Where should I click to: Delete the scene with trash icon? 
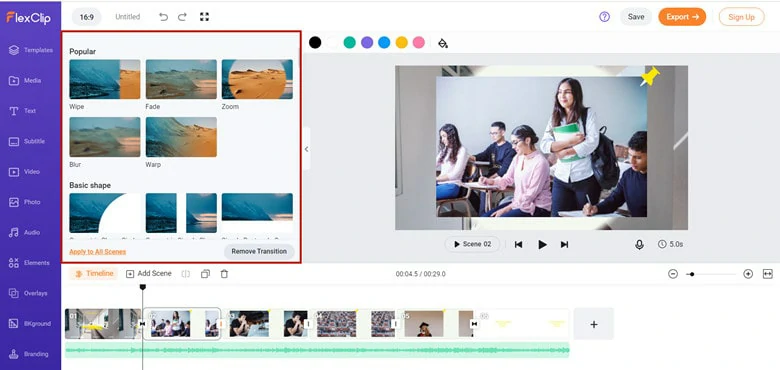pyautogui.click(x=224, y=274)
